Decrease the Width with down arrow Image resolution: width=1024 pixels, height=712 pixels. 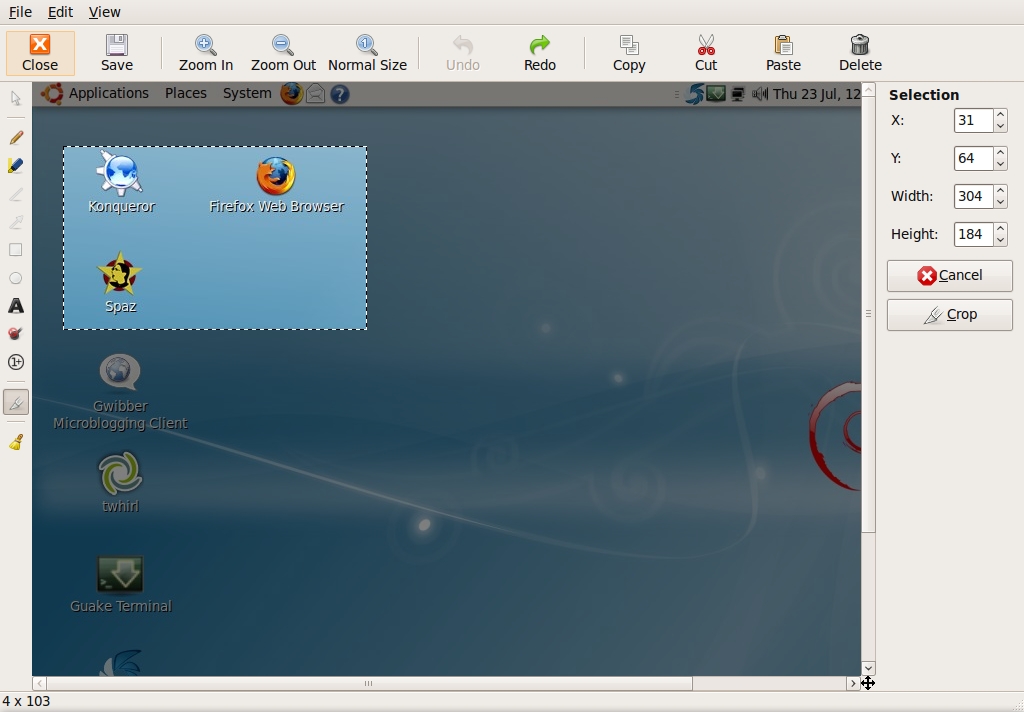(1000, 202)
